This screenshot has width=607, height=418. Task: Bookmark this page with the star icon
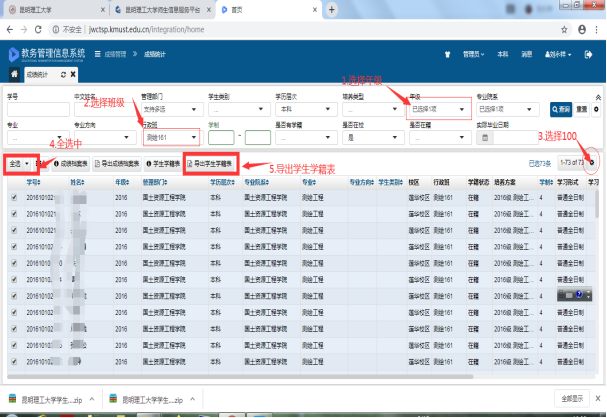point(564,30)
